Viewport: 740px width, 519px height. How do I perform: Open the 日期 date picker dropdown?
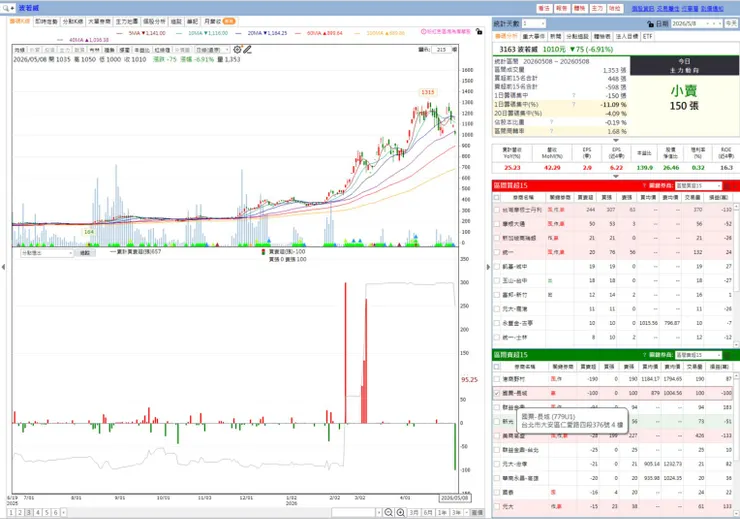point(707,24)
